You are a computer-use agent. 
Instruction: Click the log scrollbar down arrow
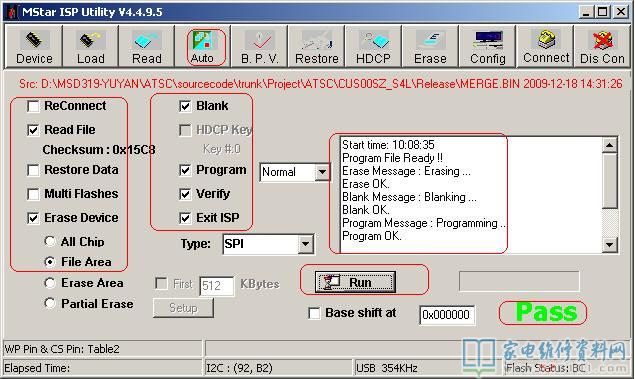pyautogui.click(x=610, y=244)
